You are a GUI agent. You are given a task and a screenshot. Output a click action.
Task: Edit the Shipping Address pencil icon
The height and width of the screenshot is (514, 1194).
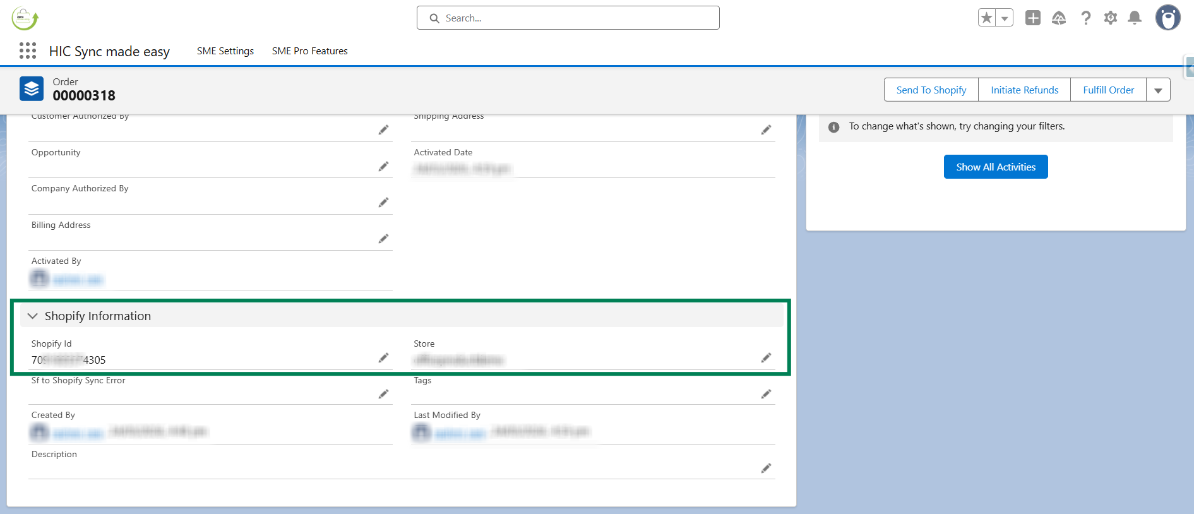point(766,130)
